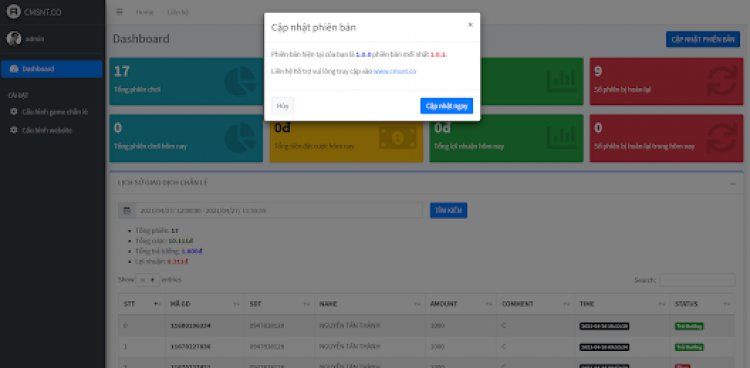The width and height of the screenshot is (750, 368).
Task: Cancel the update with Hủy button
Action: coord(283,106)
